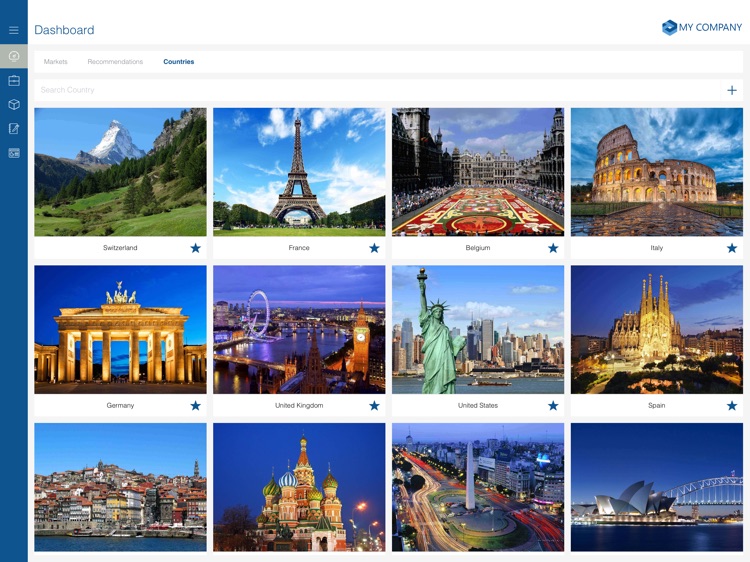Open the Switzerland Matterhorn thumbnail

click(120, 172)
